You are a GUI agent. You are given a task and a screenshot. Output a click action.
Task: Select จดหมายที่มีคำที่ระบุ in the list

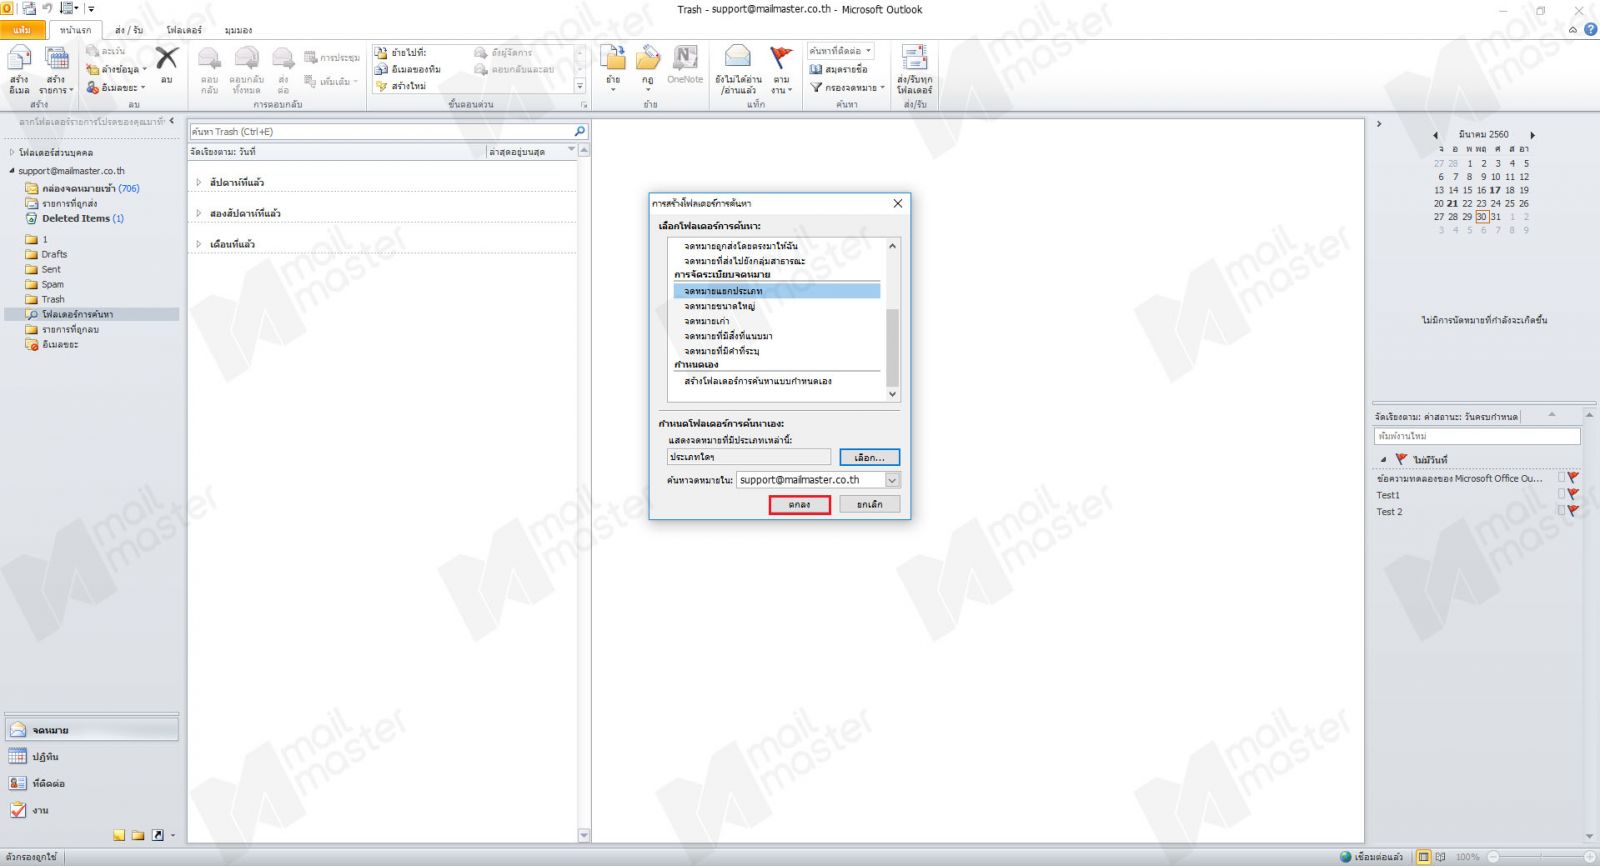point(721,351)
